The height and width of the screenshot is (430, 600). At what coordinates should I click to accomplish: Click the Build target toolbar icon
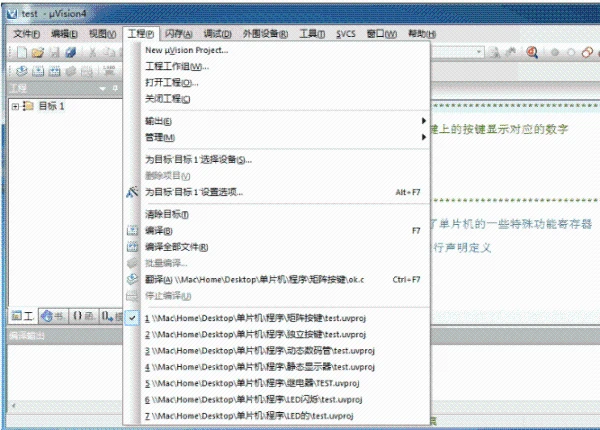(x=38, y=71)
